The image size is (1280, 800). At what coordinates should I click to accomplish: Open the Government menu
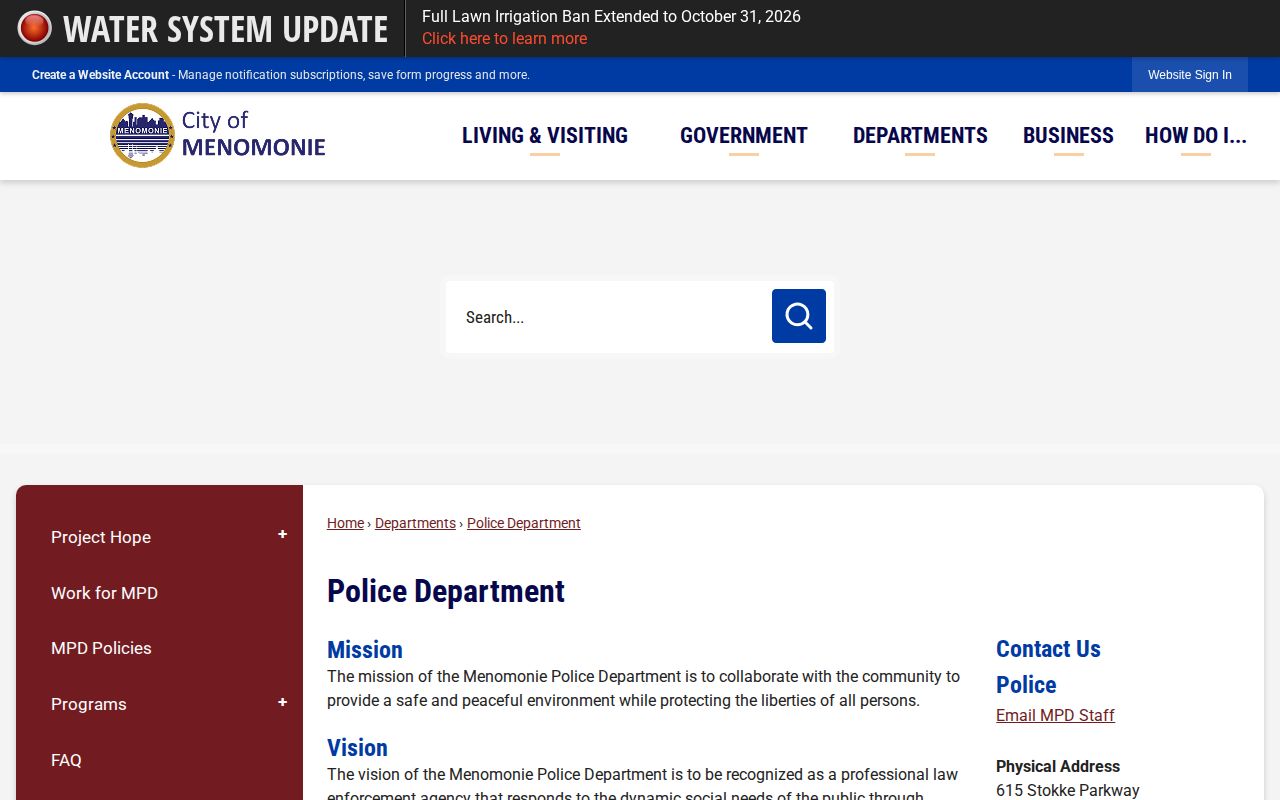click(x=744, y=136)
